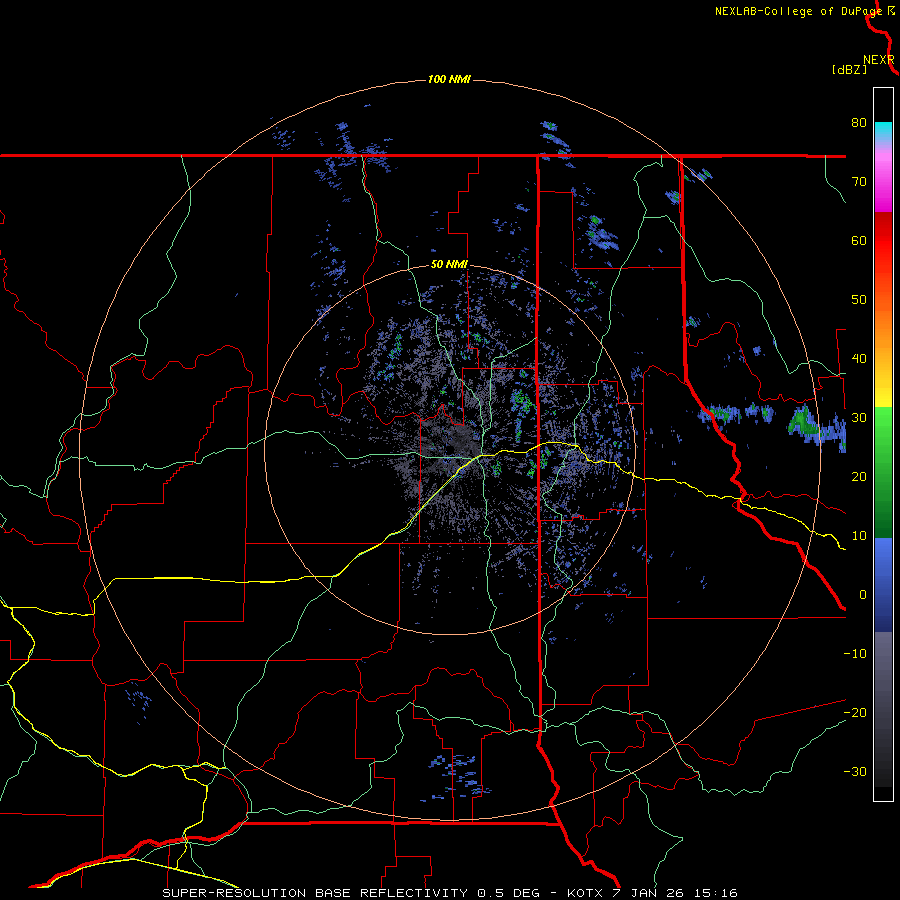
Task: Click the 10 value on the dBZ scale
Action: coord(859,536)
